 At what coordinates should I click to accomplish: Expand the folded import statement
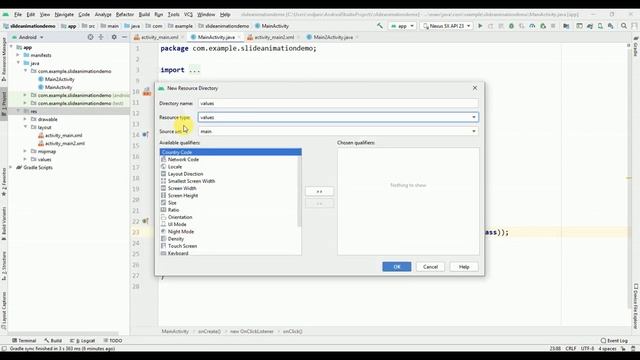coord(195,70)
